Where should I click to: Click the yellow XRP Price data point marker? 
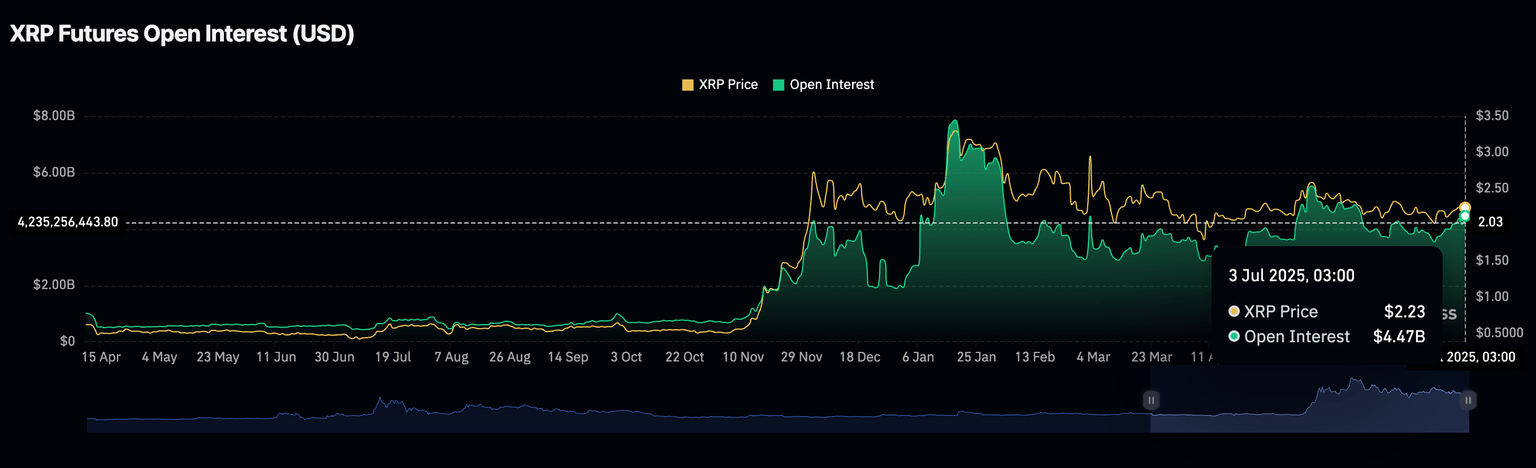pyautogui.click(x=1465, y=207)
